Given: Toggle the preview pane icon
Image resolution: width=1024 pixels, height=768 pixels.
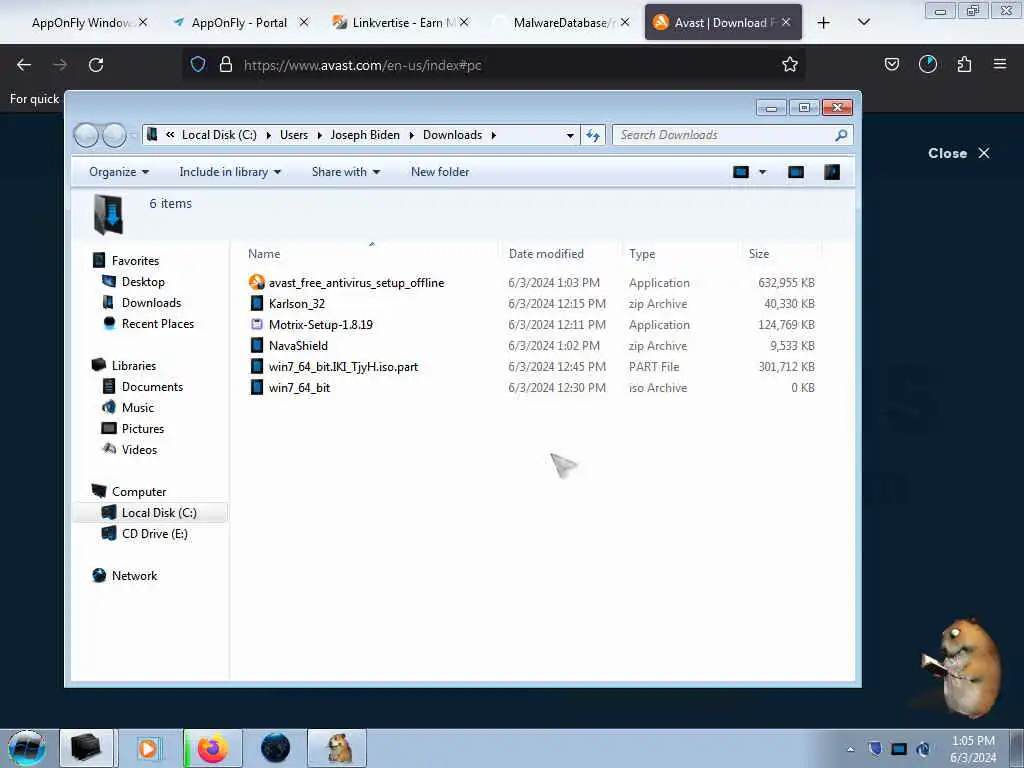Looking at the screenshot, I should [x=795, y=172].
